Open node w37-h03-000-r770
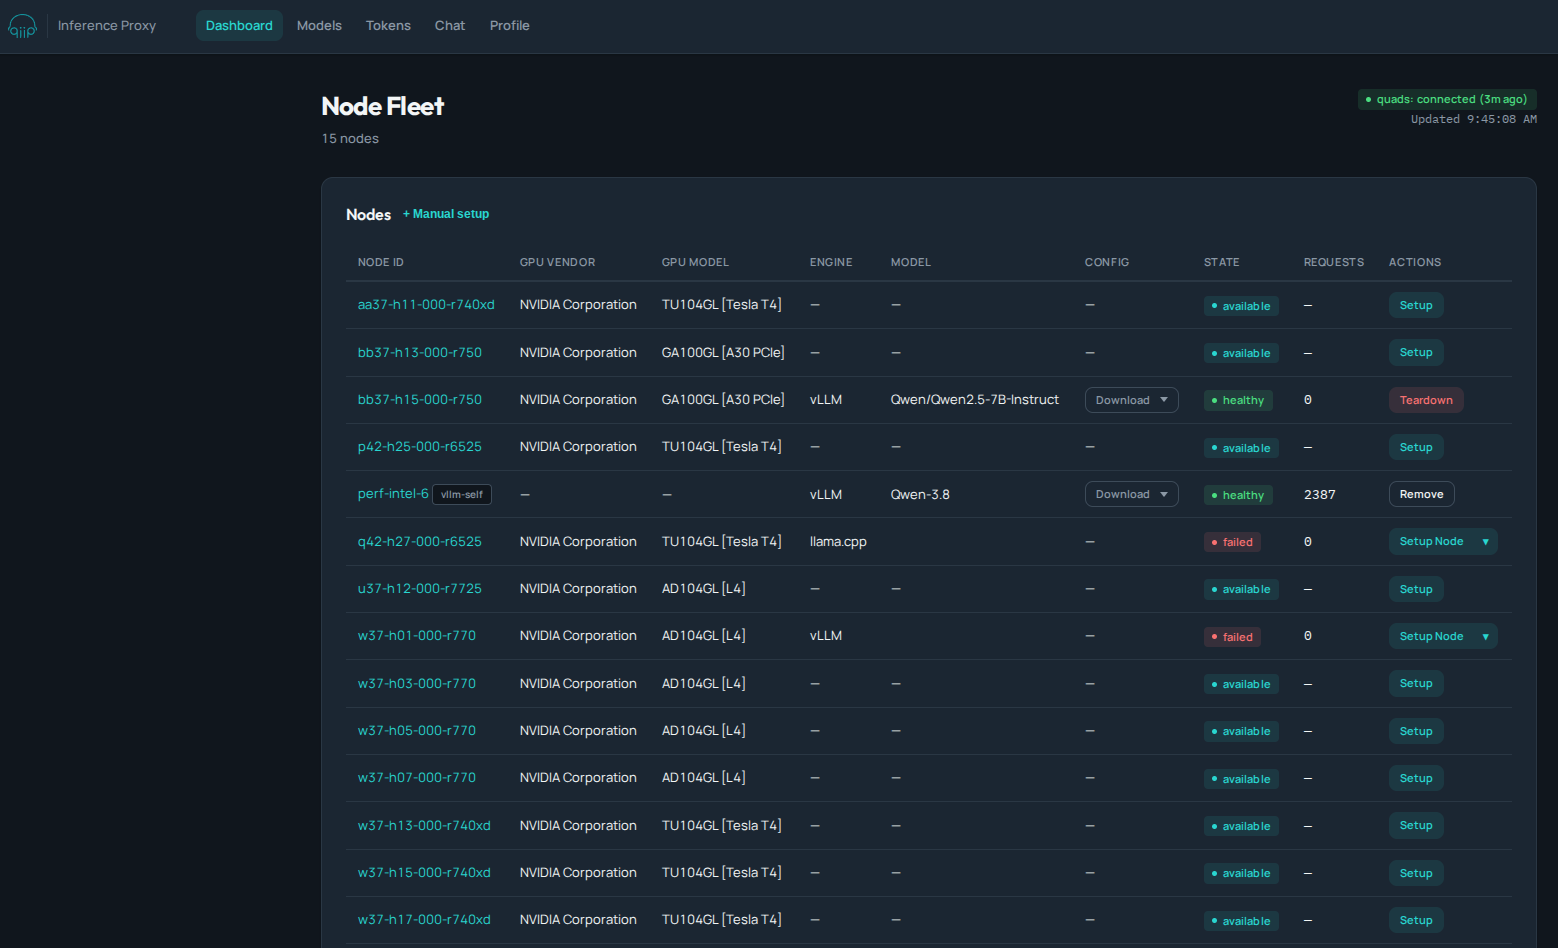Screen dimensions: 1558x948 tap(417, 684)
